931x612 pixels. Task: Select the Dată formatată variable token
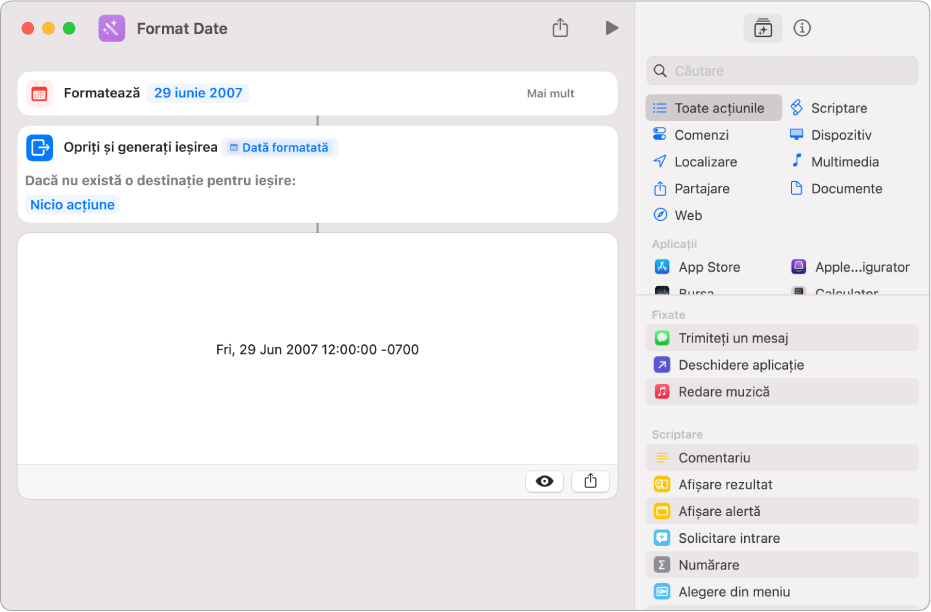(x=279, y=147)
